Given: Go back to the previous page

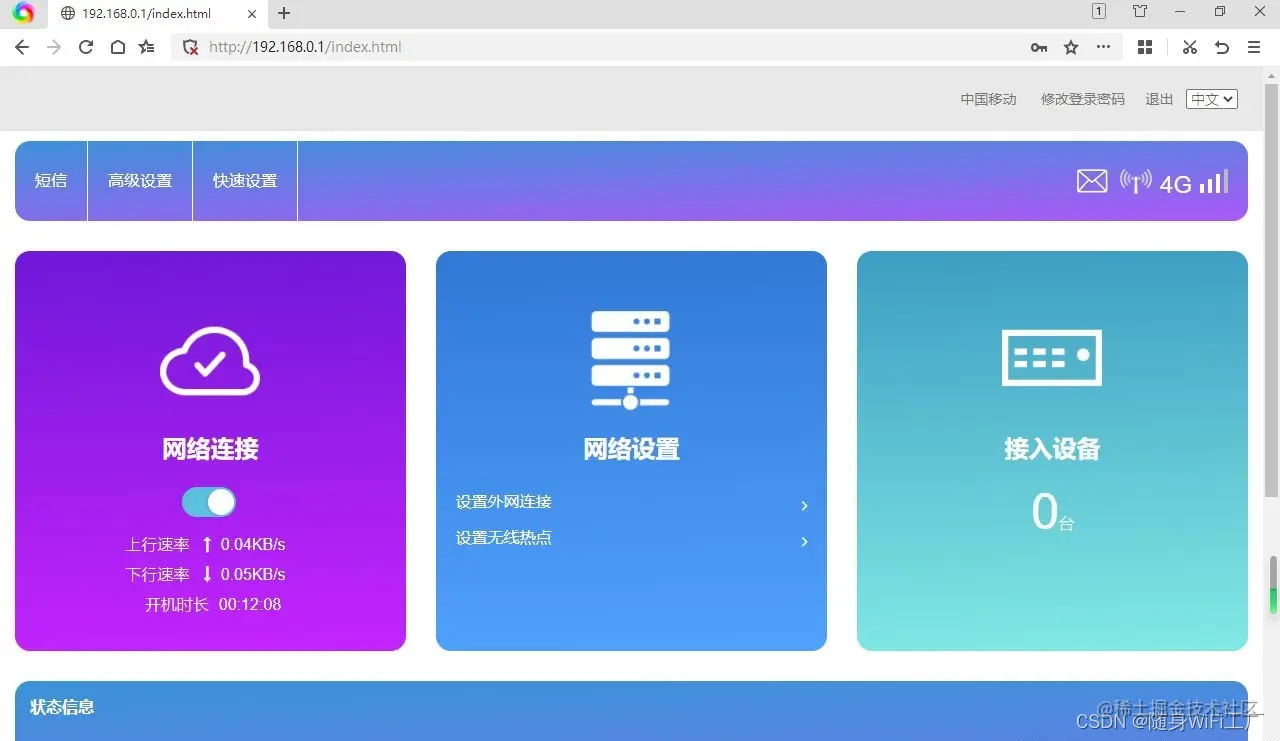Looking at the screenshot, I should (x=22, y=47).
